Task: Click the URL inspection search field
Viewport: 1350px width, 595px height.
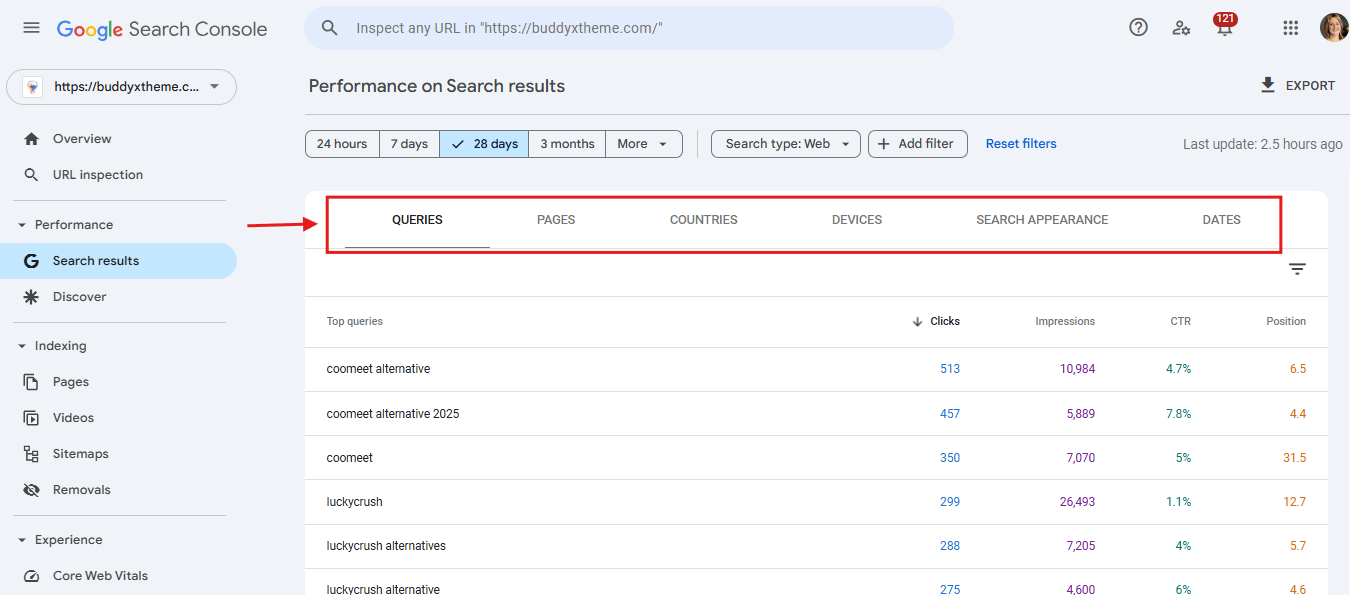Action: click(640, 28)
